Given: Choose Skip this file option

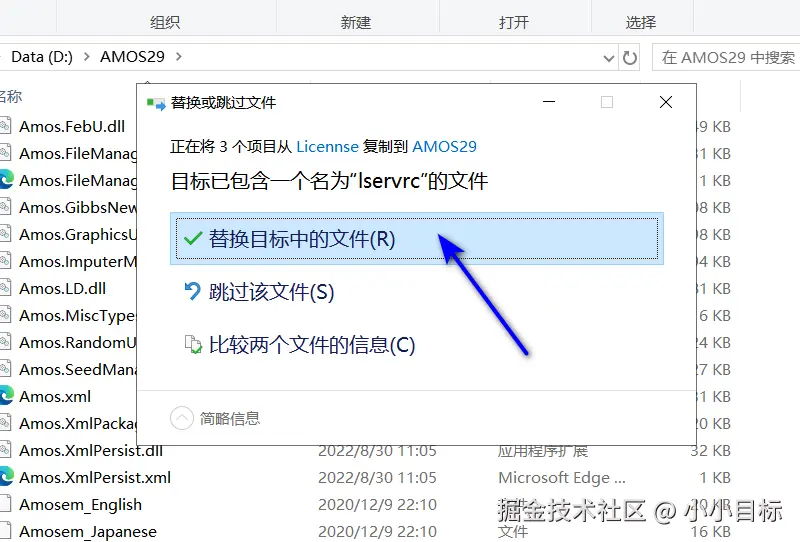Looking at the screenshot, I should point(271,292).
